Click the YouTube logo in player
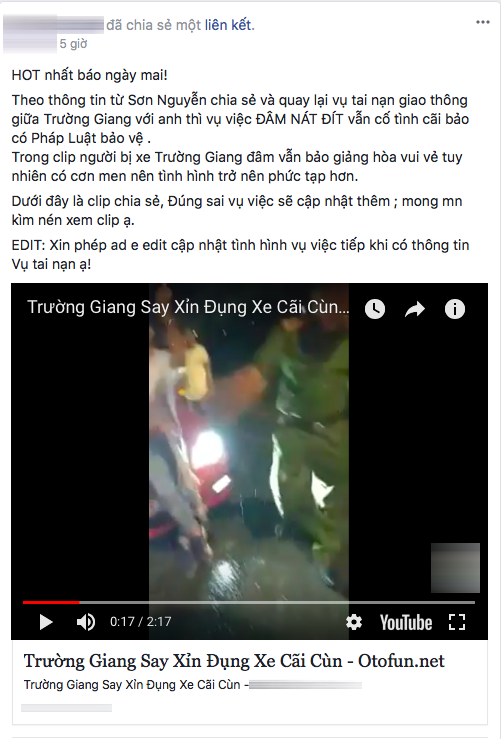This screenshot has width=501, height=739. 406,623
